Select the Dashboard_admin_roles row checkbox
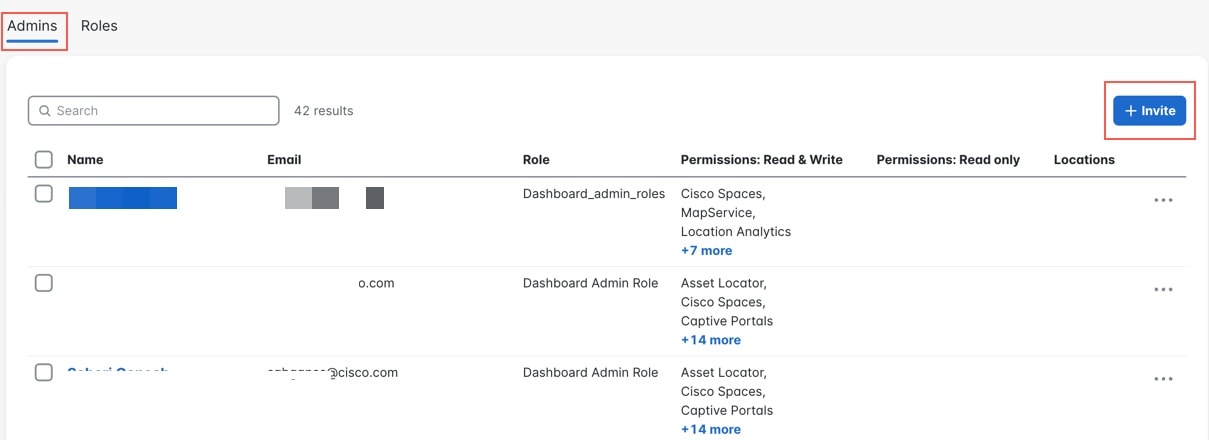 (44, 194)
